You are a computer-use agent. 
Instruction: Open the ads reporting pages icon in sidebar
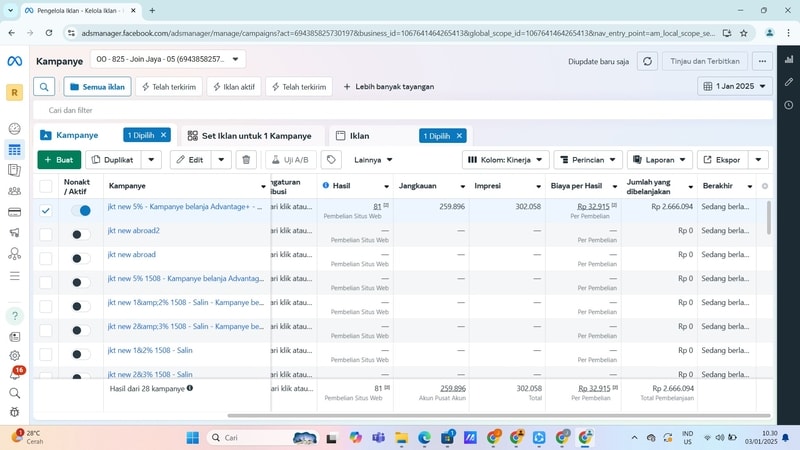pyautogui.click(x=14, y=170)
